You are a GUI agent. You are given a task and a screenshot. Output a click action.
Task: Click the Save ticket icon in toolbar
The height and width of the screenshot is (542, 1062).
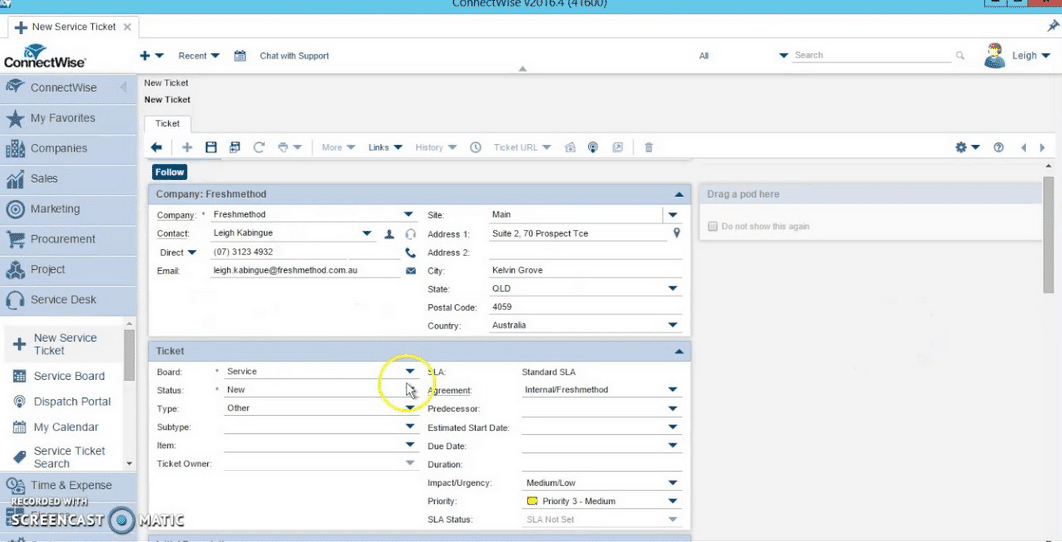[x=211, y=147]
